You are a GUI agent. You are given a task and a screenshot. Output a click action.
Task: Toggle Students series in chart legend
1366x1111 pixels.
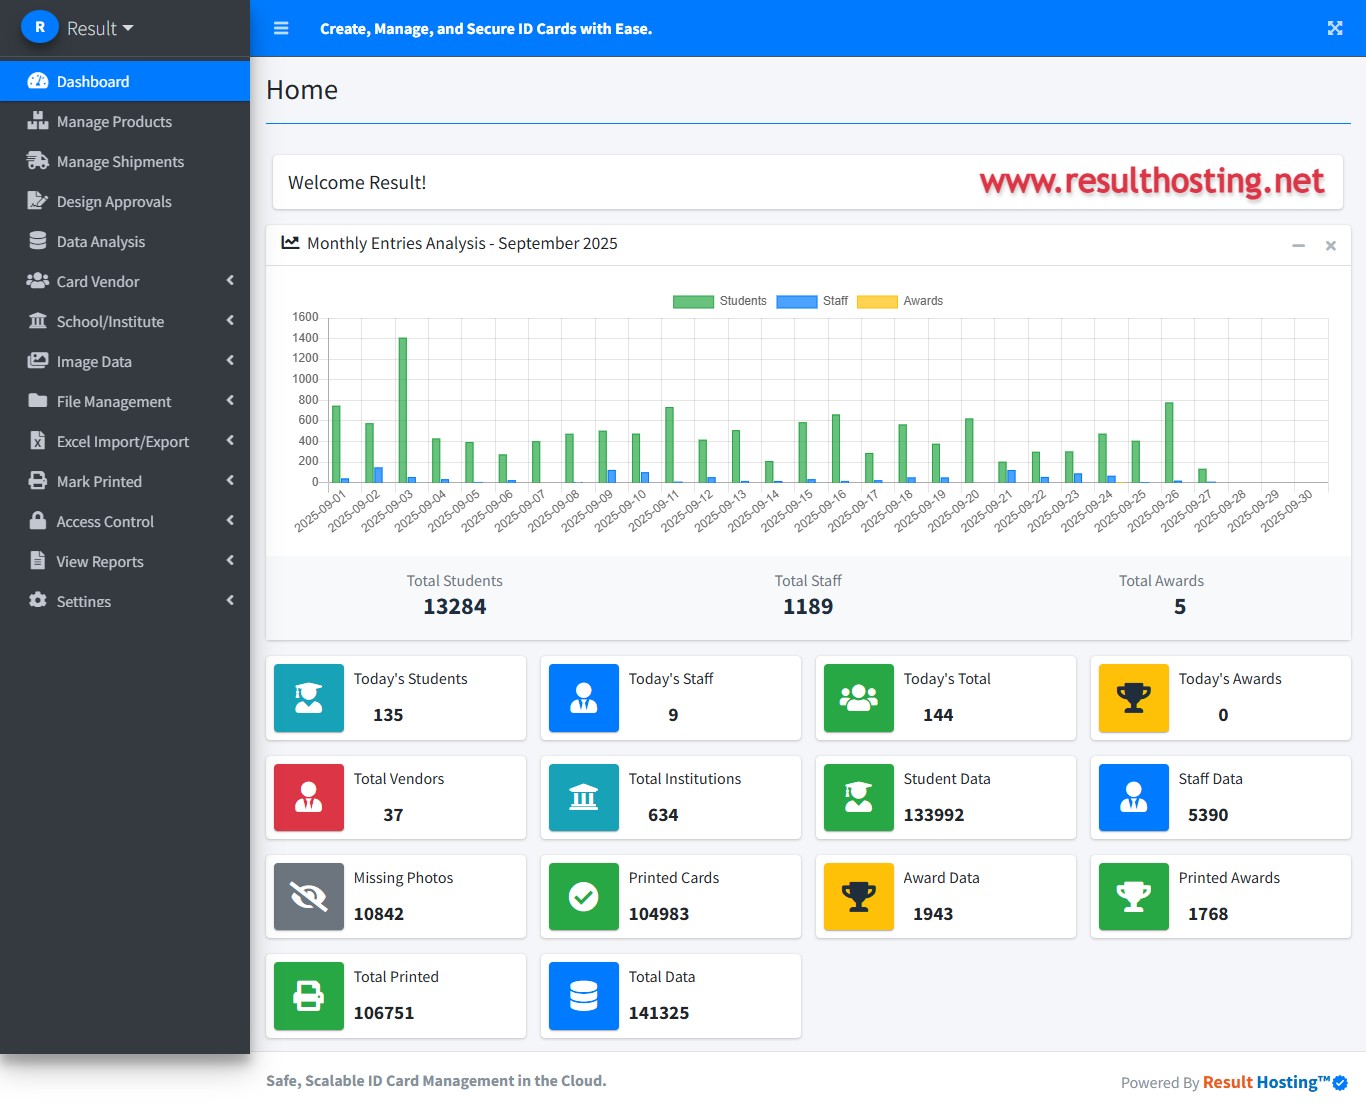point(720,301)
